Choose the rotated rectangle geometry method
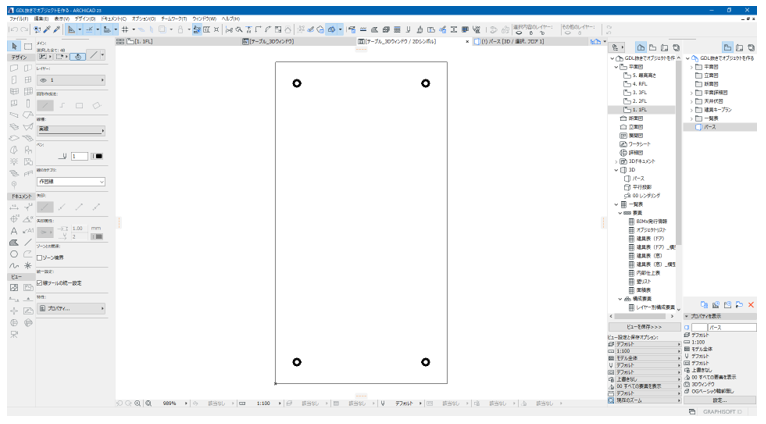 click(96, 106)
